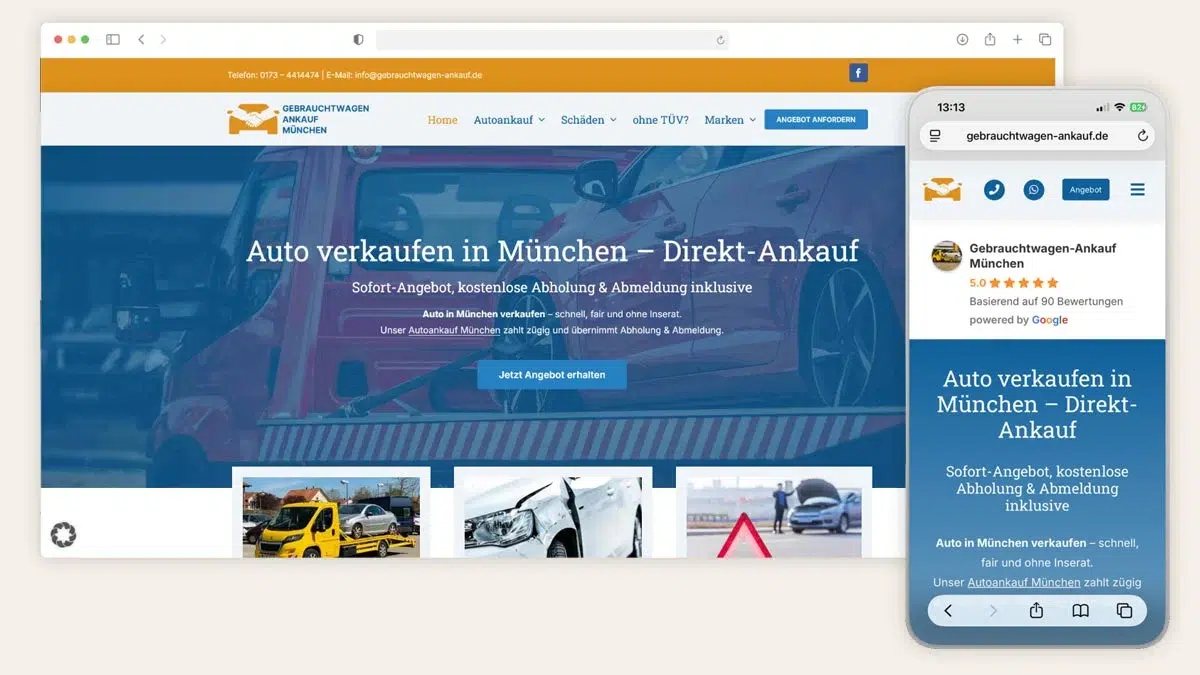Click the Sofort-Angebot subheading on desktop

point(552,287)
